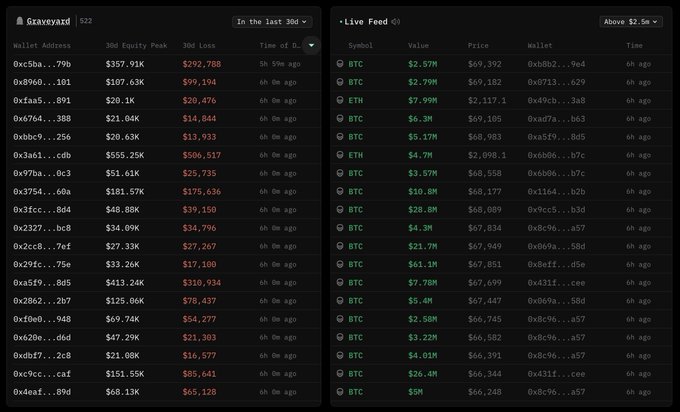
Task: Click the coin icon in the $5M BTC row
Action: 340,392
